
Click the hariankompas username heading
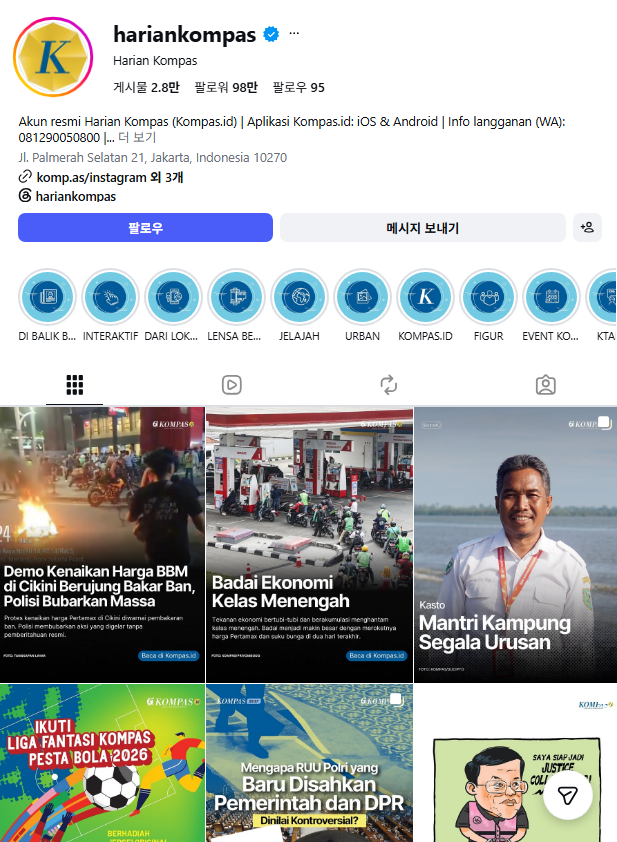(x=185, y=34)
